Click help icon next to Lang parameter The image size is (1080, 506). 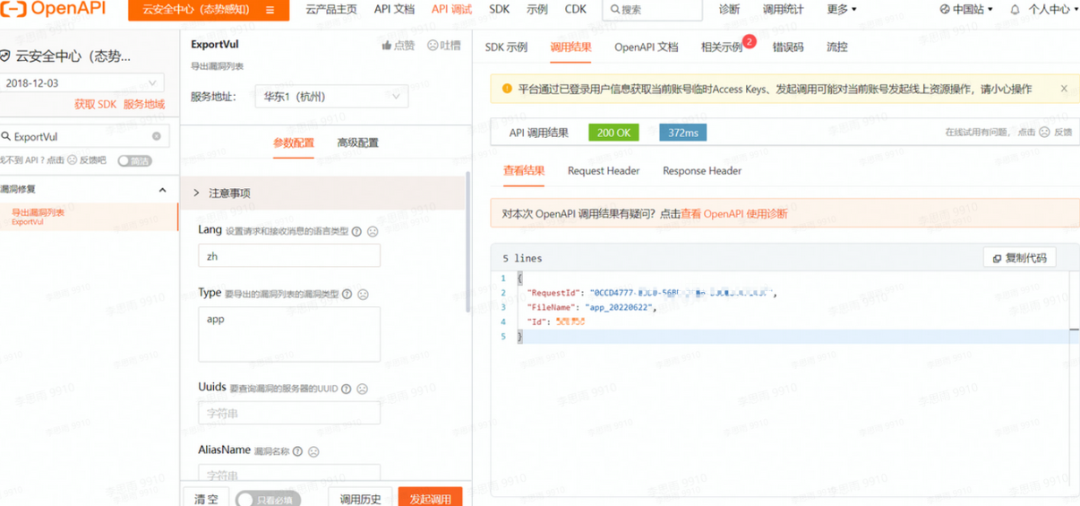tap(356, 232)
